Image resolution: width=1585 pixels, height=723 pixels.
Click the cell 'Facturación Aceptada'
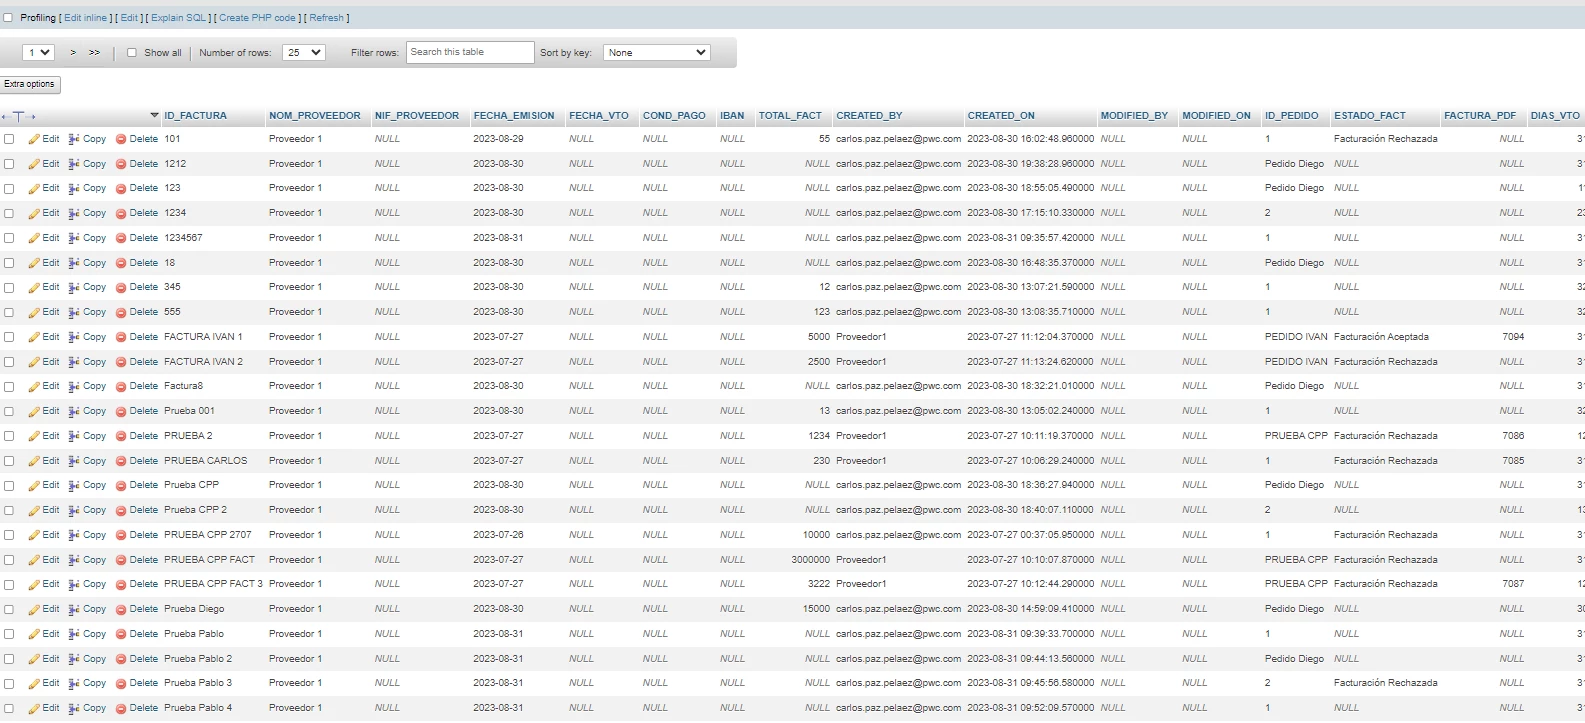(x=1381, y=337)
